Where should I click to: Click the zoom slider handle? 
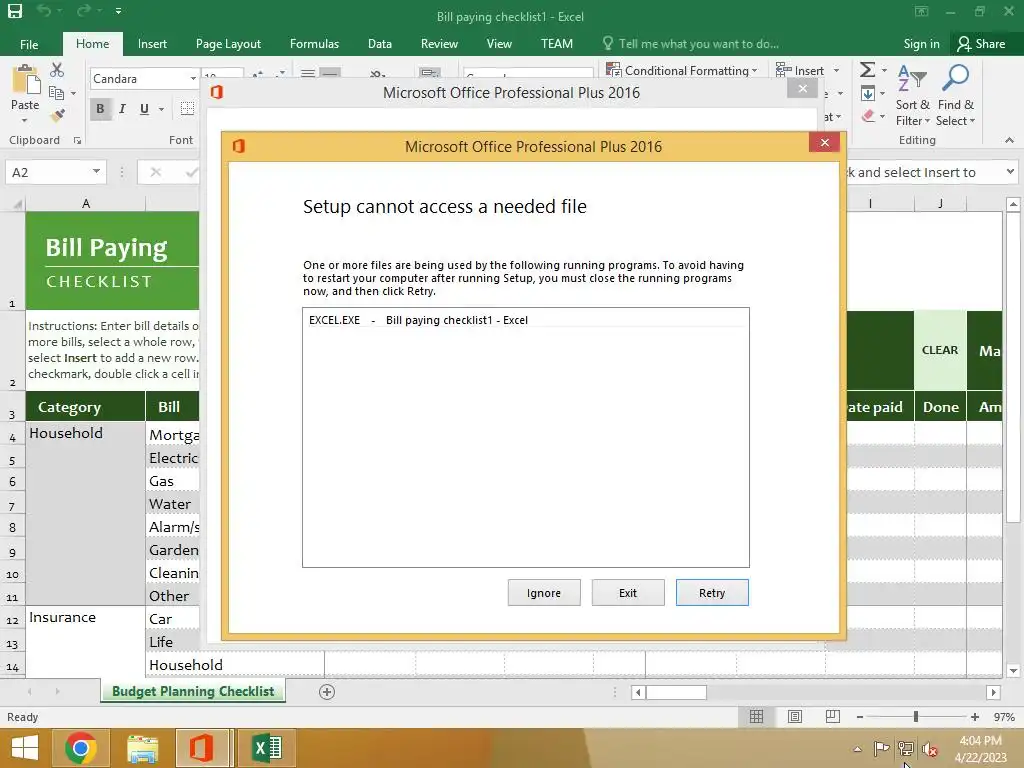pos(916,717)
